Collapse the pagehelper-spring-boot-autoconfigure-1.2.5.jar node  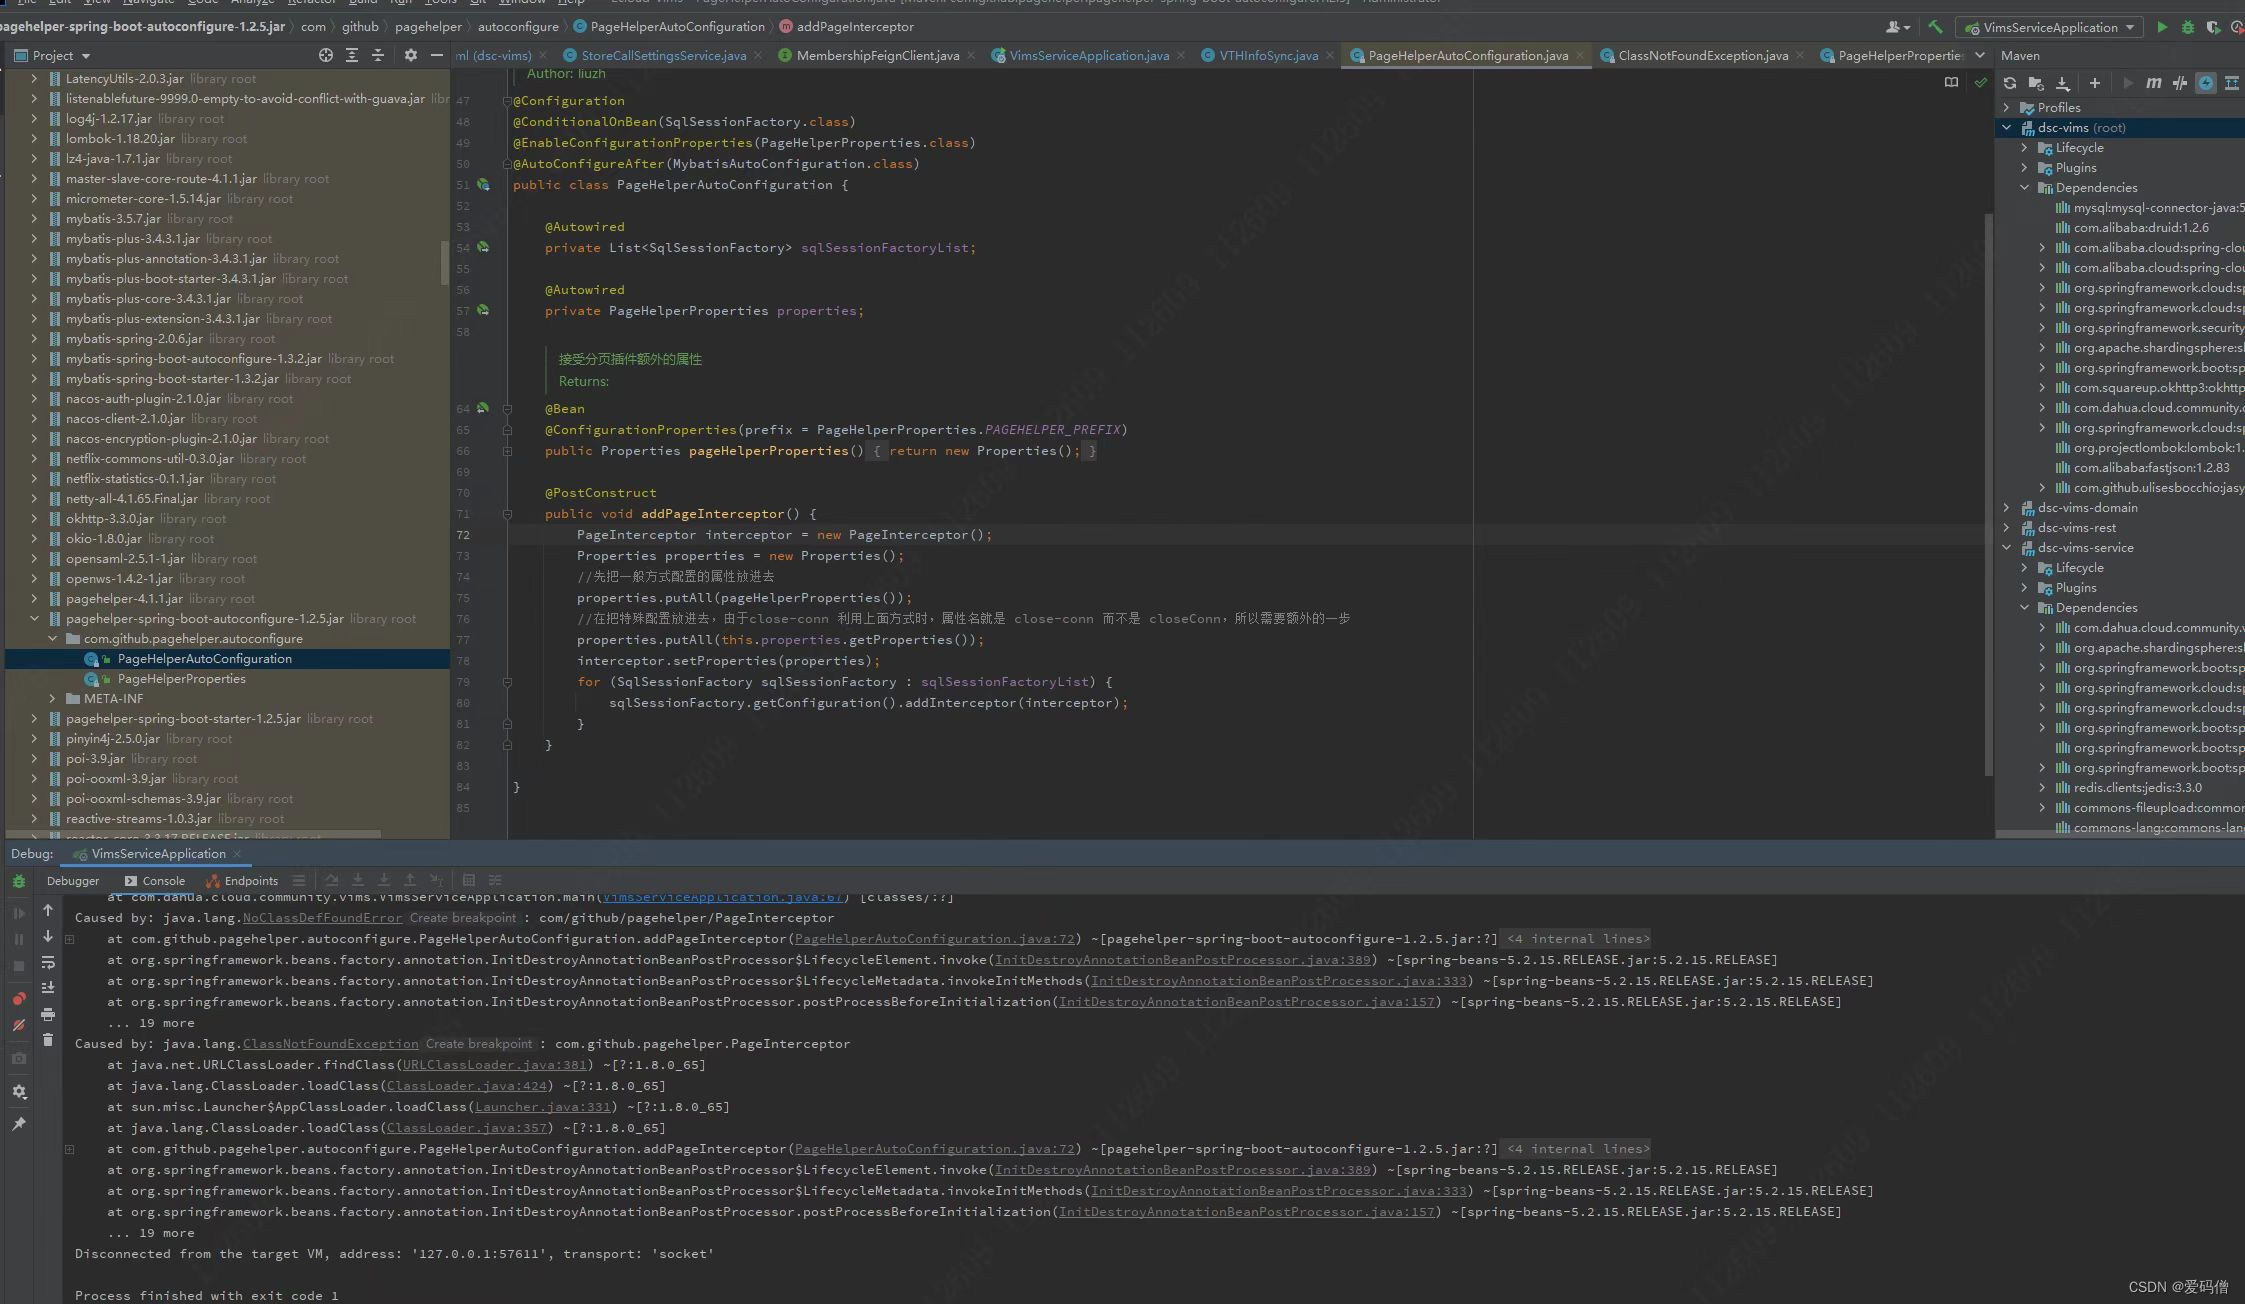click(x=34, y=619)
